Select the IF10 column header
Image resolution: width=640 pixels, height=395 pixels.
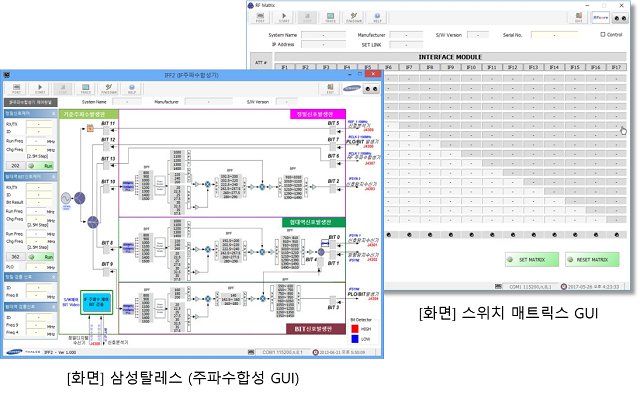coord(471,67)
